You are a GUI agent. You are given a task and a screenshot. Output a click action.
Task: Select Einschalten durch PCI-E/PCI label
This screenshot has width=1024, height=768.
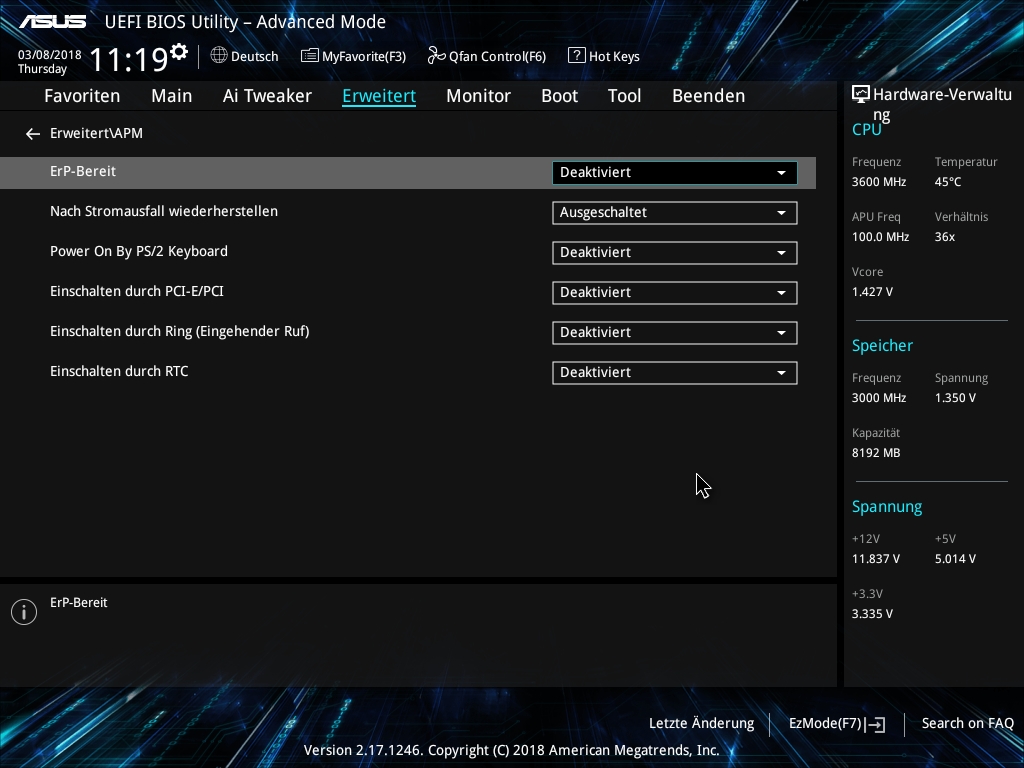pyautogui.click(x=137, y=291)
